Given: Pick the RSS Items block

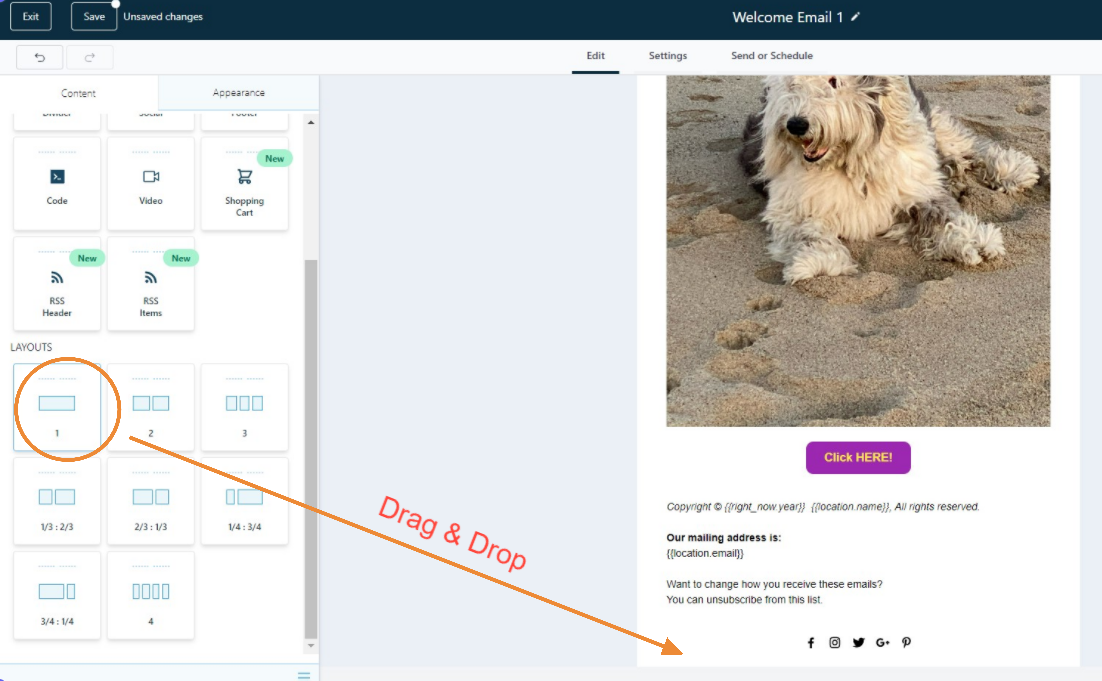Looking at the screenshot, I should [150, 284].
